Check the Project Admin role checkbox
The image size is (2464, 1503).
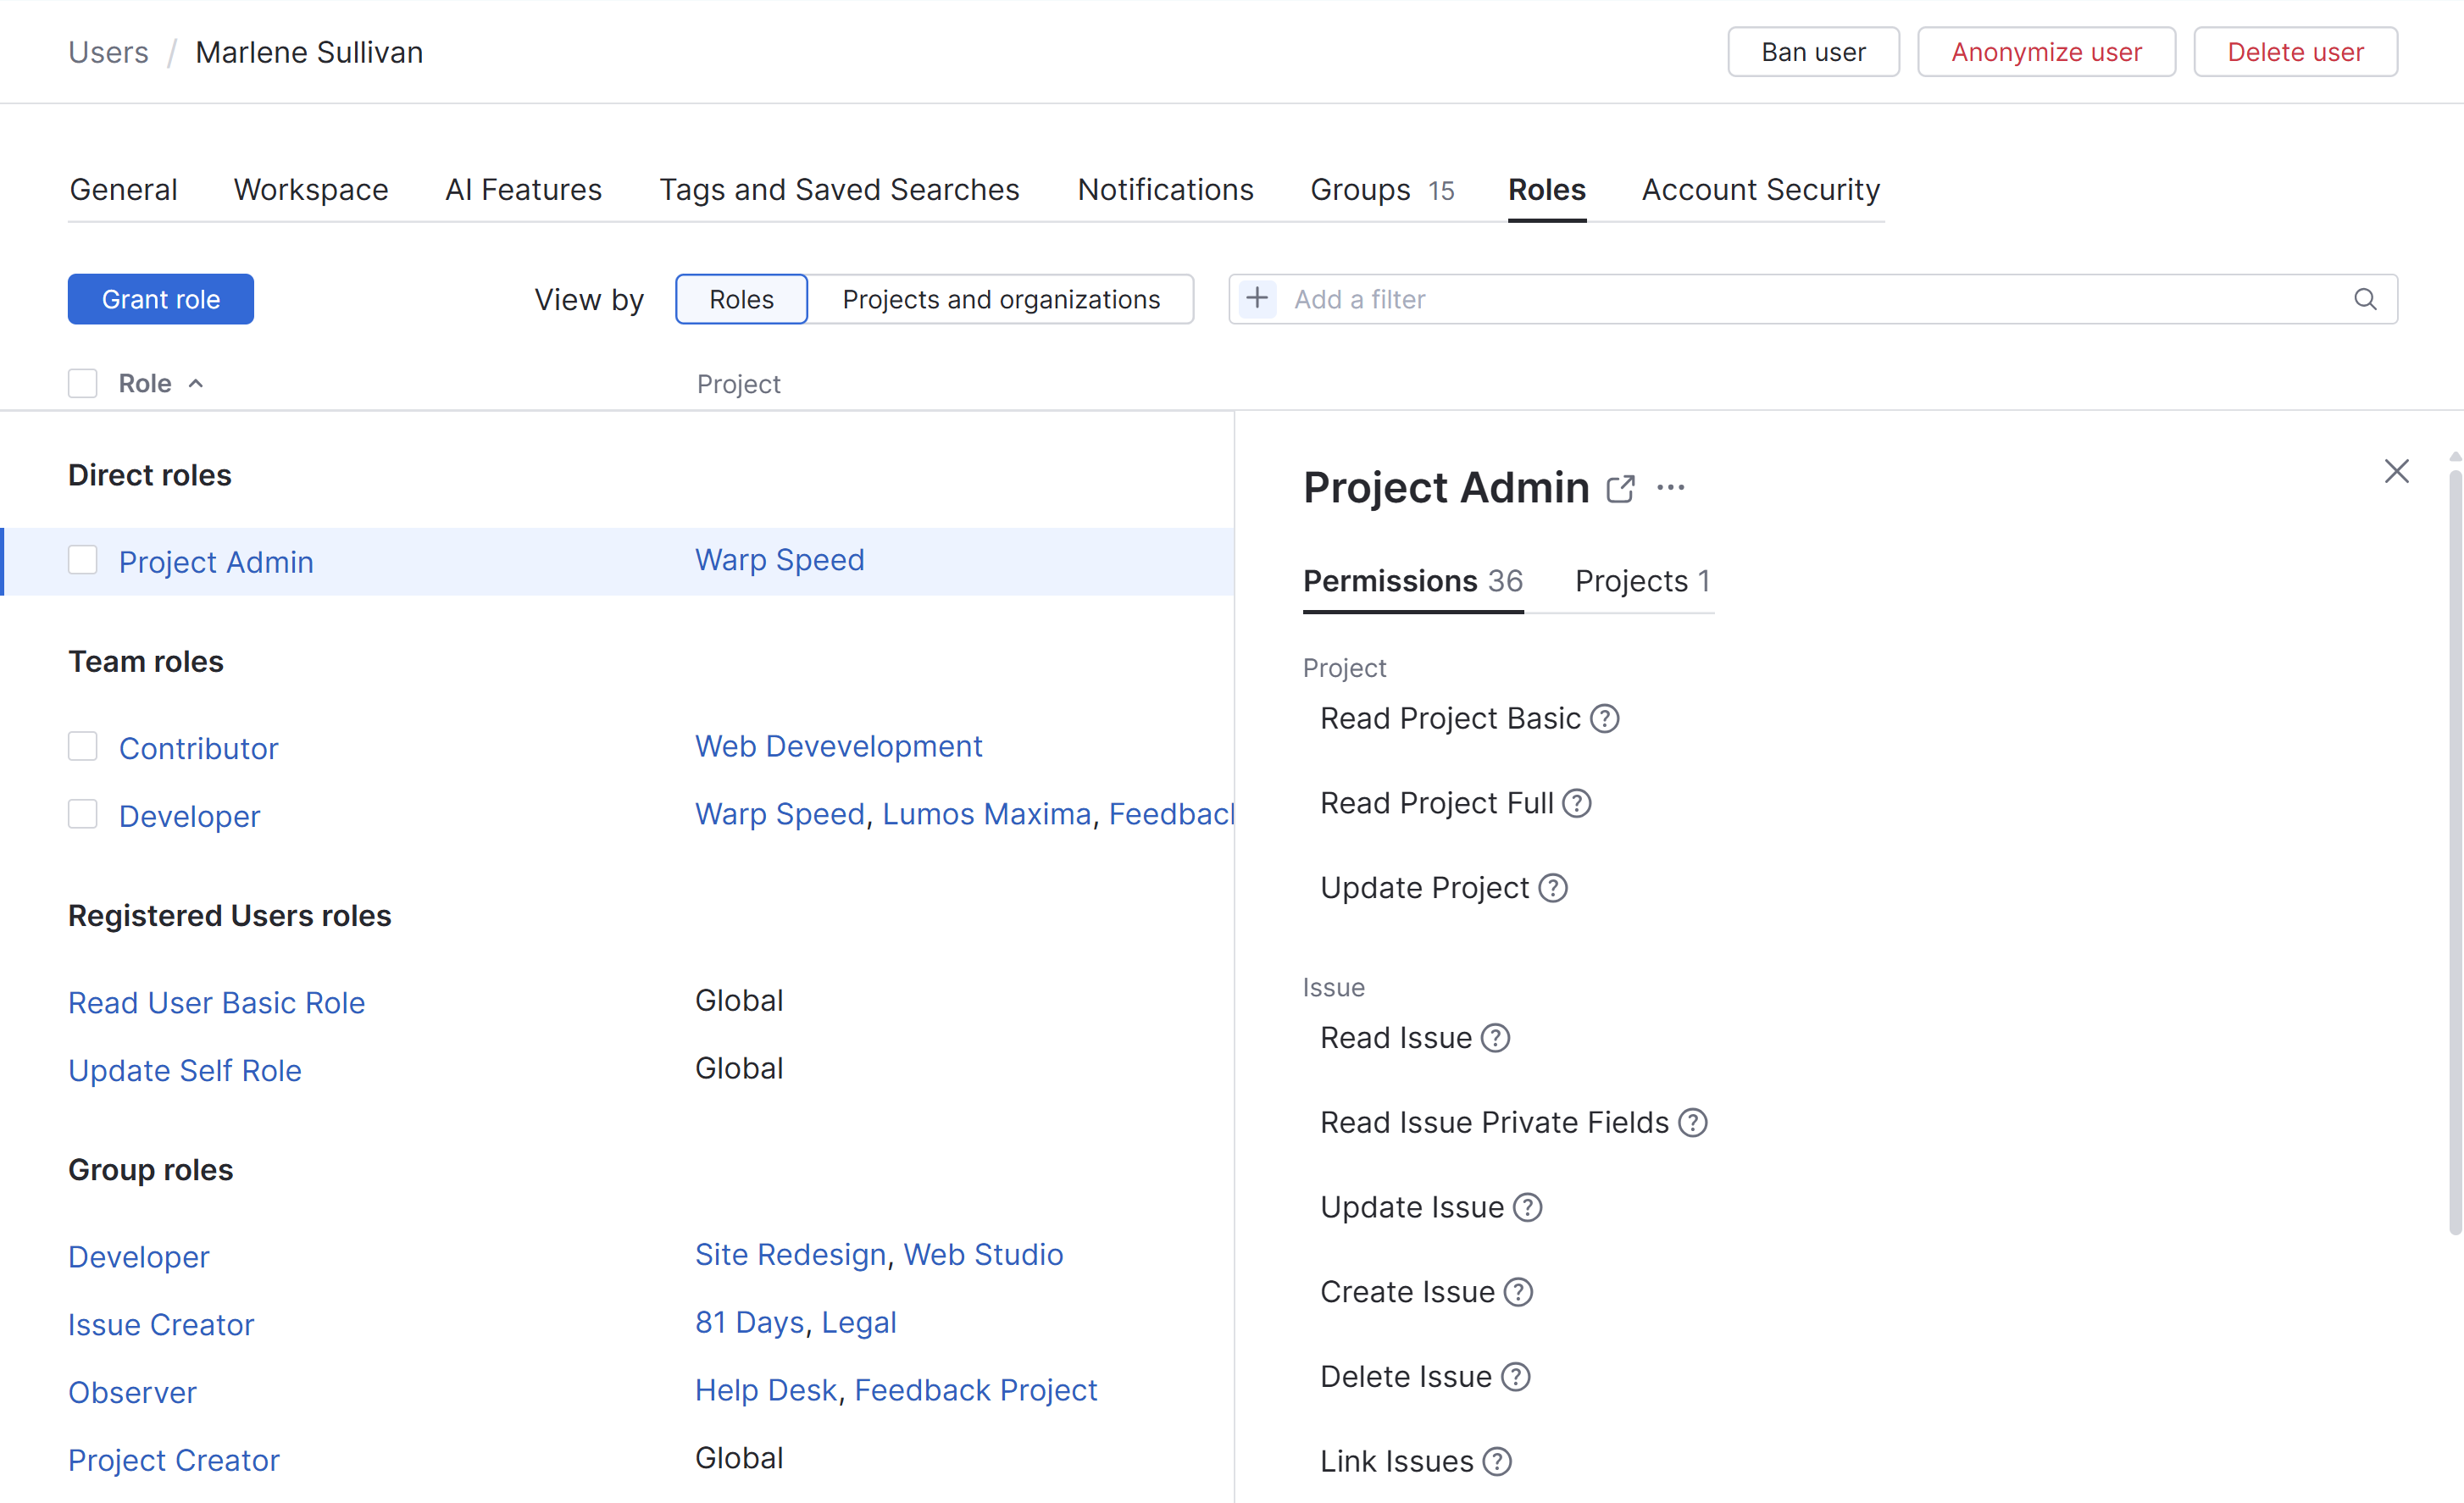(x=83, y=561)
